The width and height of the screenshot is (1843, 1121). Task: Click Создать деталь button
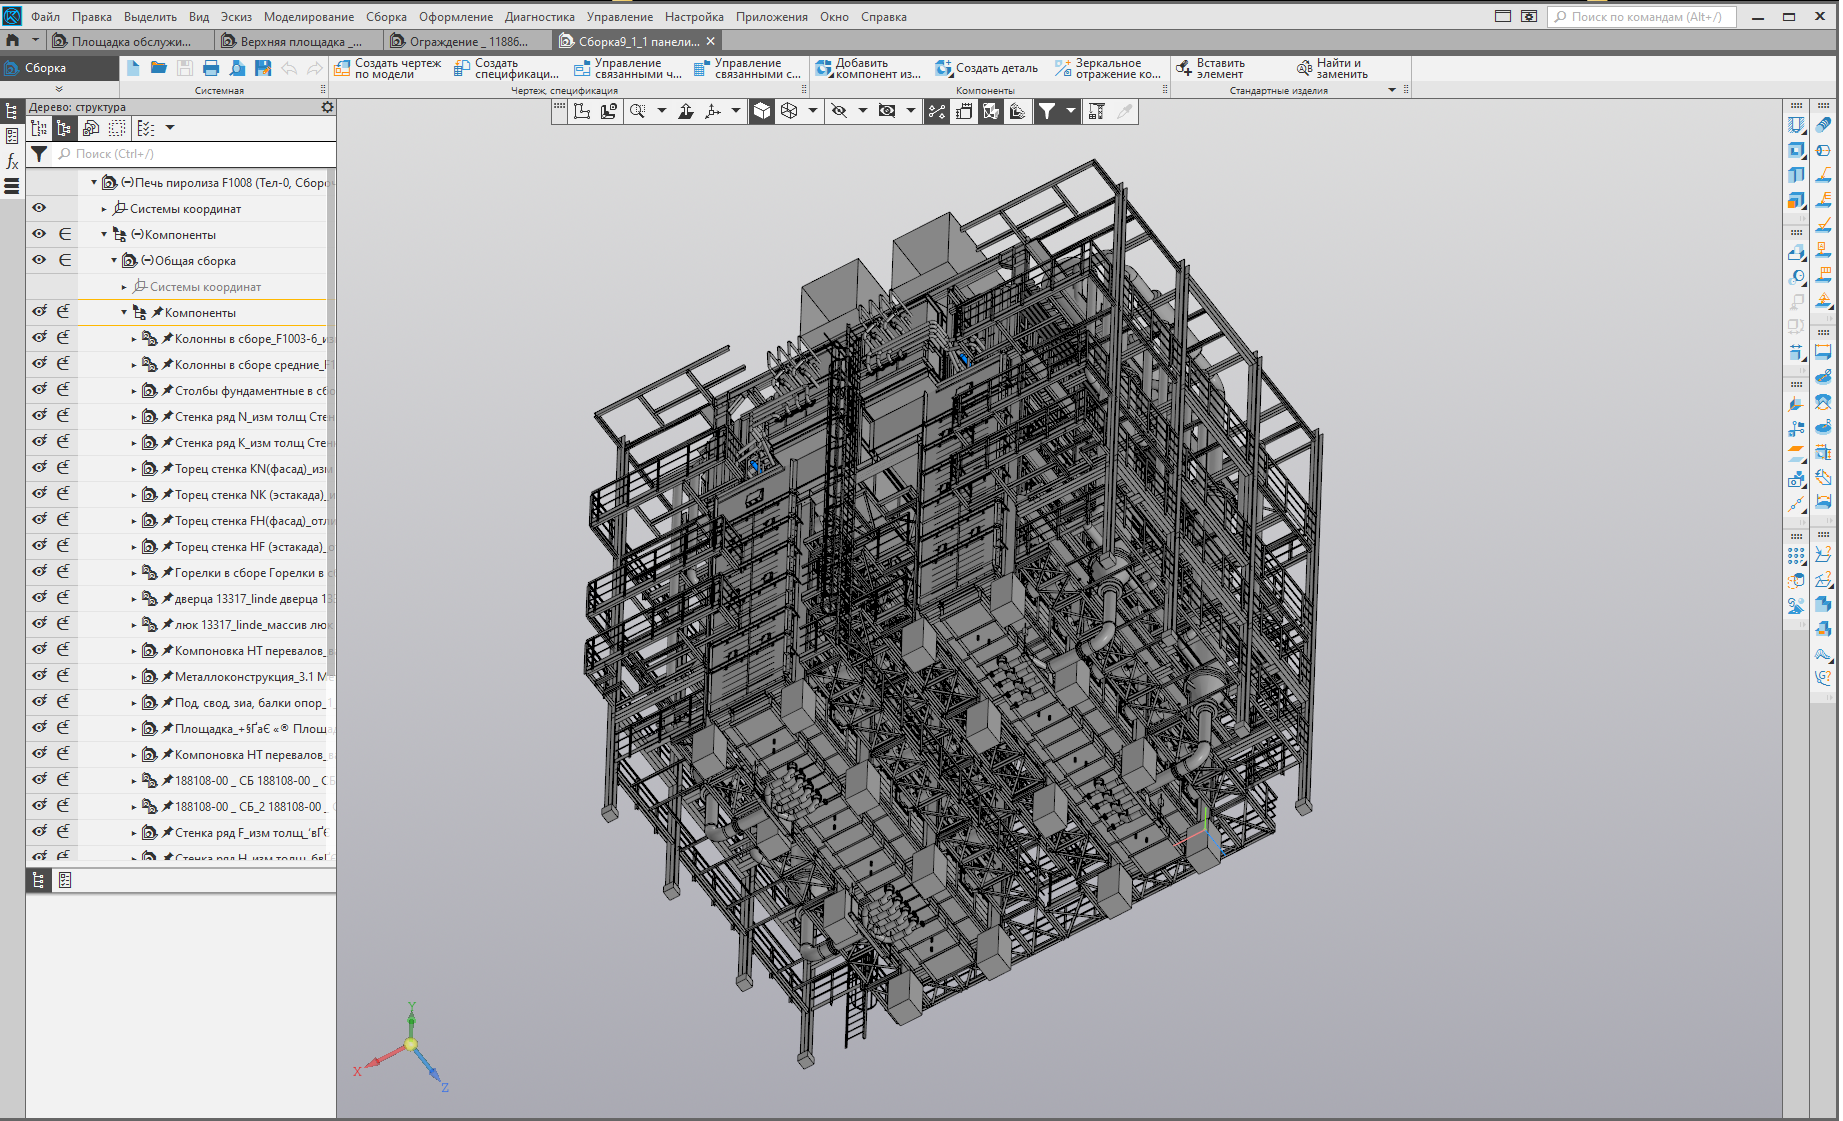click(x=986, y=68)
